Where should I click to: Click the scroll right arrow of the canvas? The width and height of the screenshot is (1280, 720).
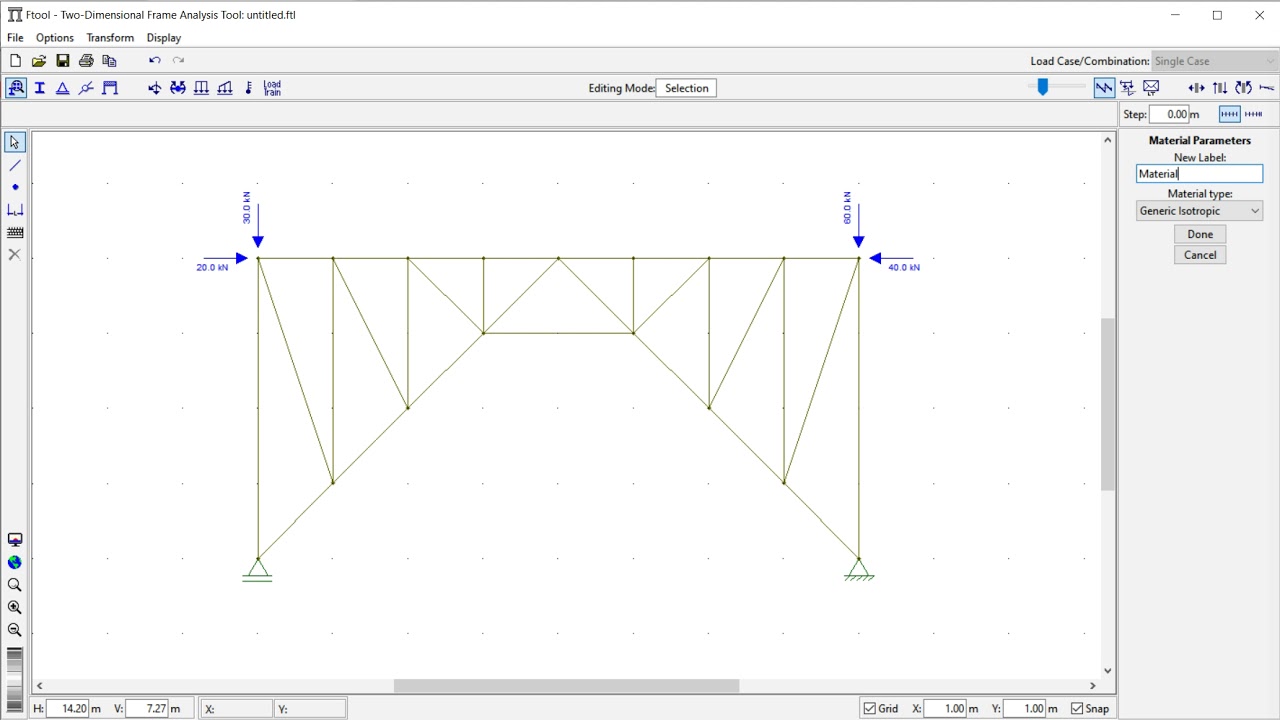[1093, 686]
